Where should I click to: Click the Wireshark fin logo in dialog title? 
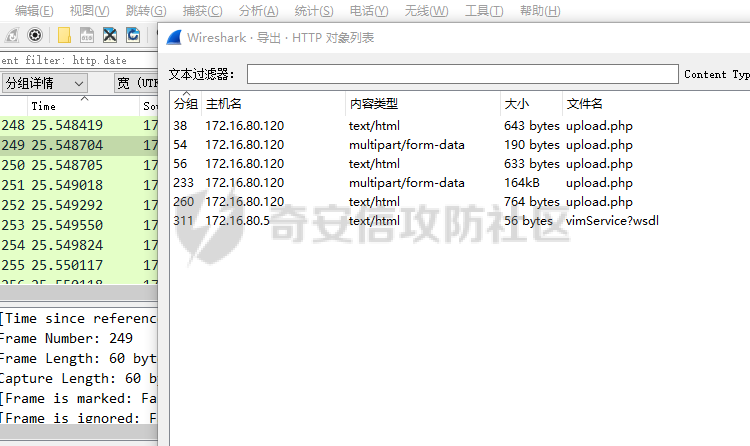(174, 38)
